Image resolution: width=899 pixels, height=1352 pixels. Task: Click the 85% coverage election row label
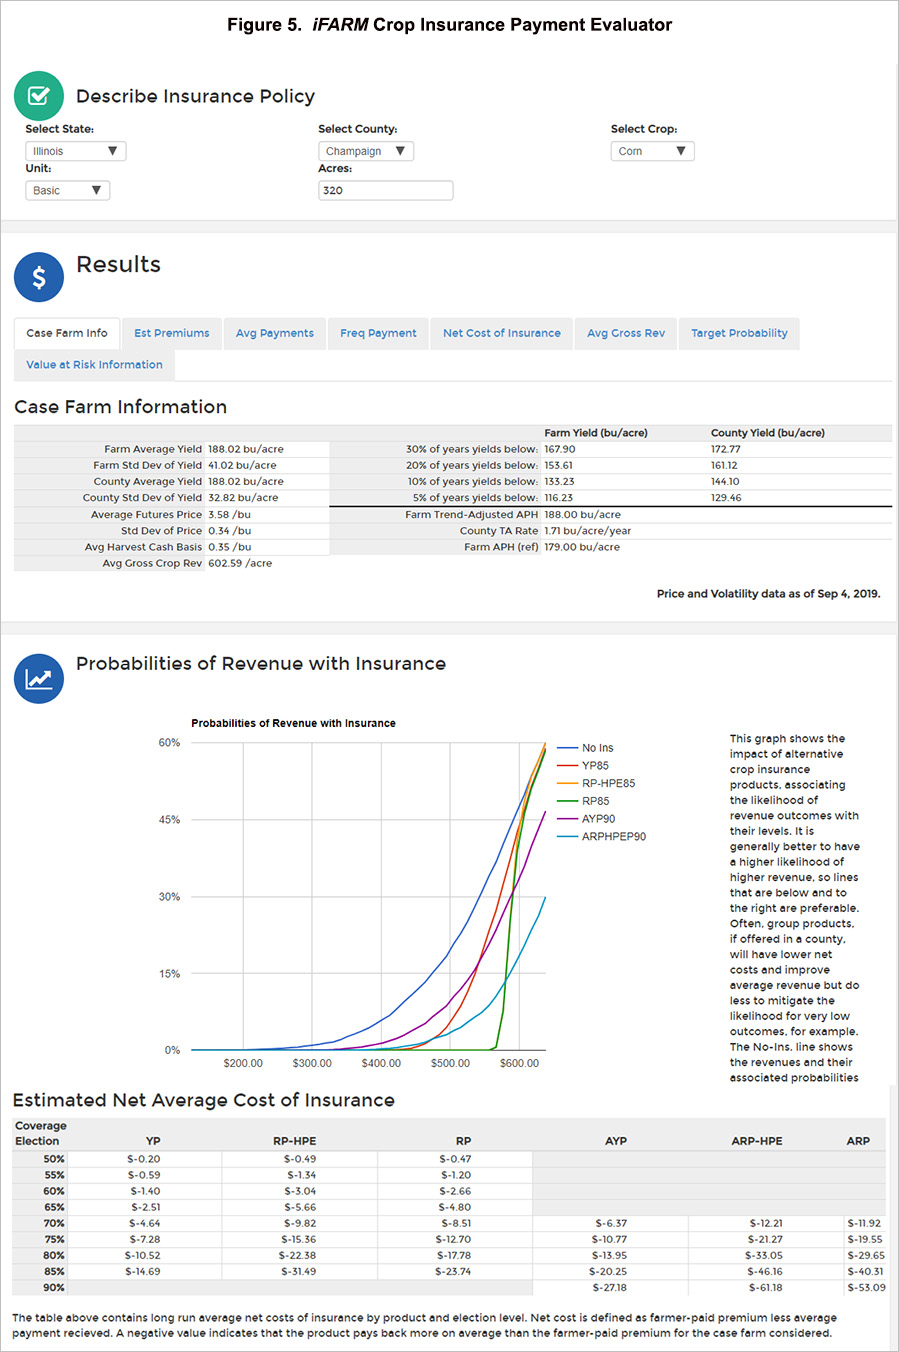pos(54,1271)
